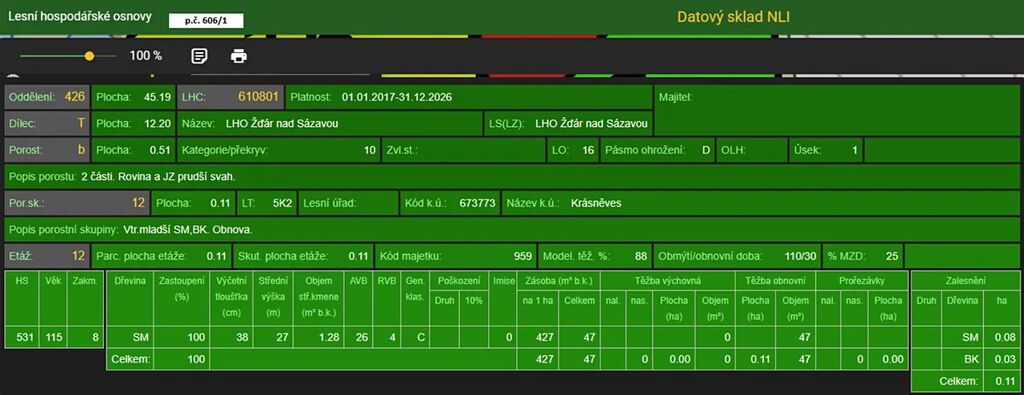
Task: Click the Popis porostní skupiny row
Action: (x=513, y=230)
